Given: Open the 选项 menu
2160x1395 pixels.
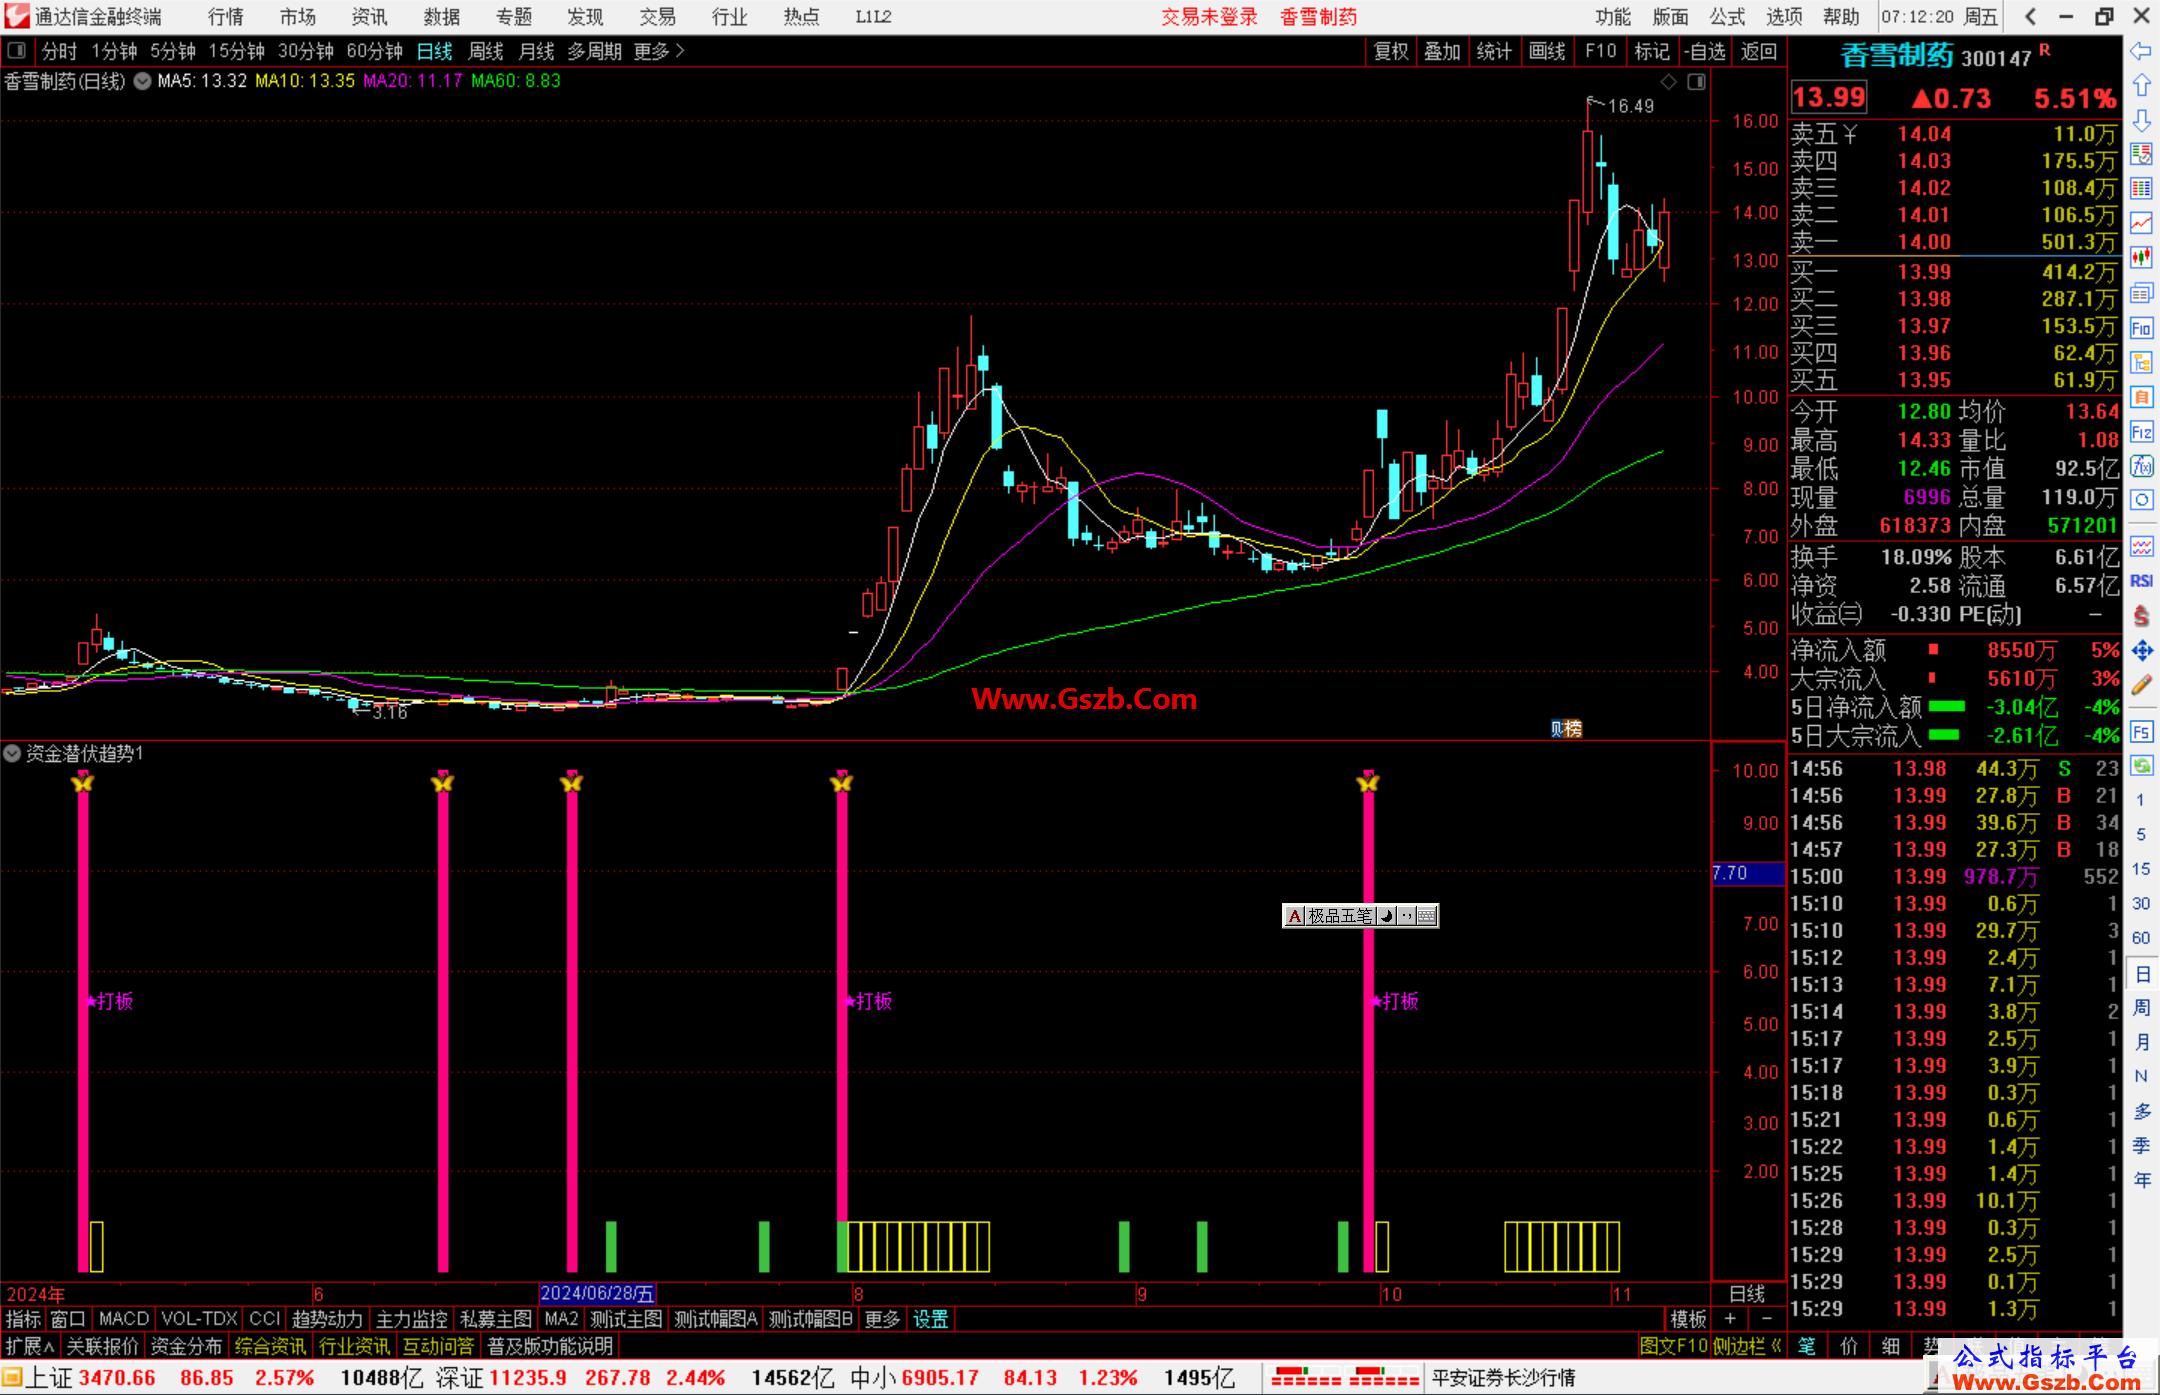Looking at the screenshot, I should (1784, 16).
